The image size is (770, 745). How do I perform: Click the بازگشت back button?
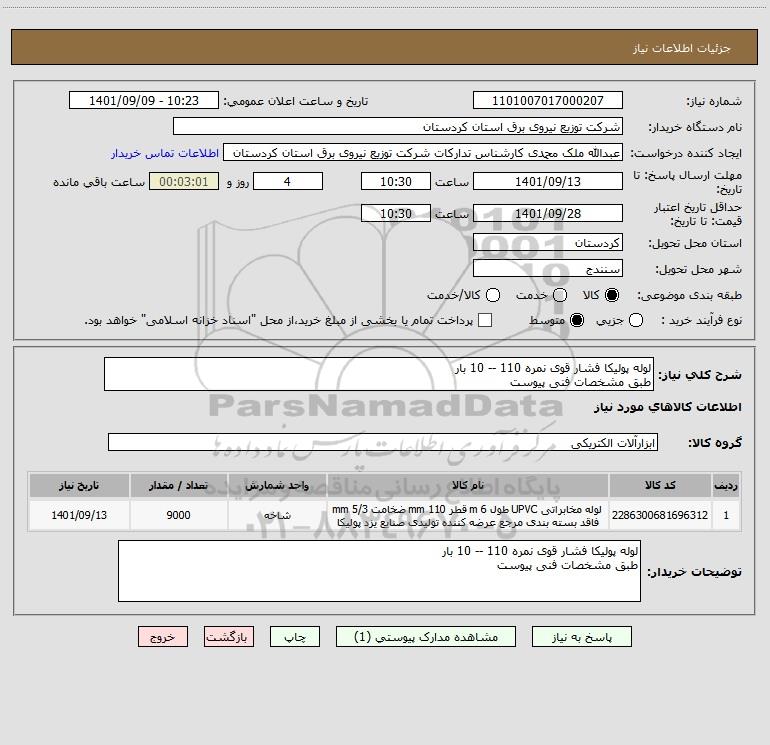[229, 637]
